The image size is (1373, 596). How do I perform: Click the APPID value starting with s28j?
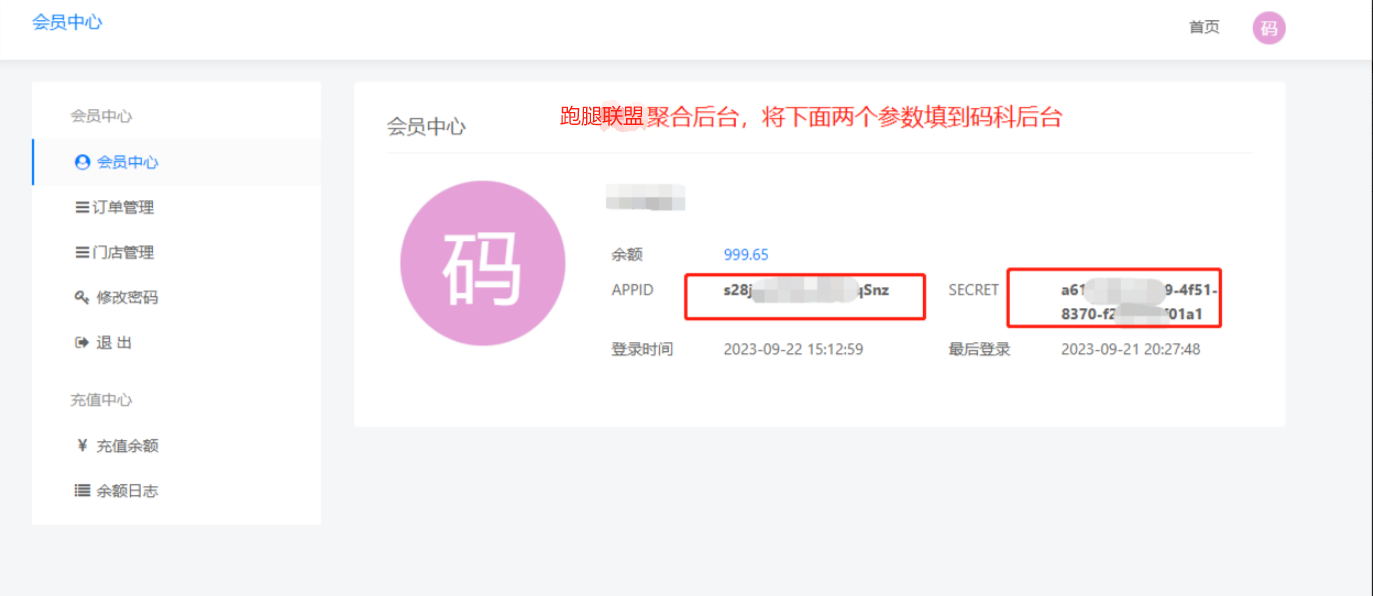click(806, 291)
